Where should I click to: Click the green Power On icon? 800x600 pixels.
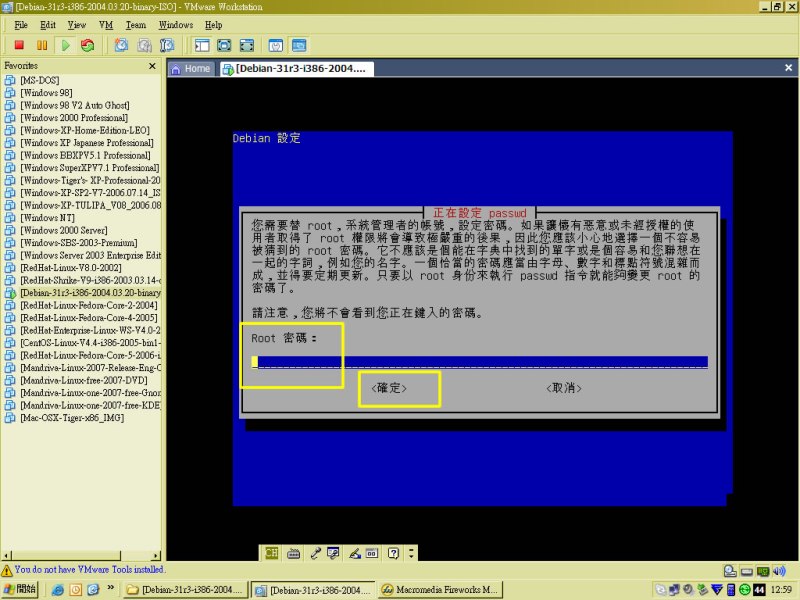click(65, 45)
